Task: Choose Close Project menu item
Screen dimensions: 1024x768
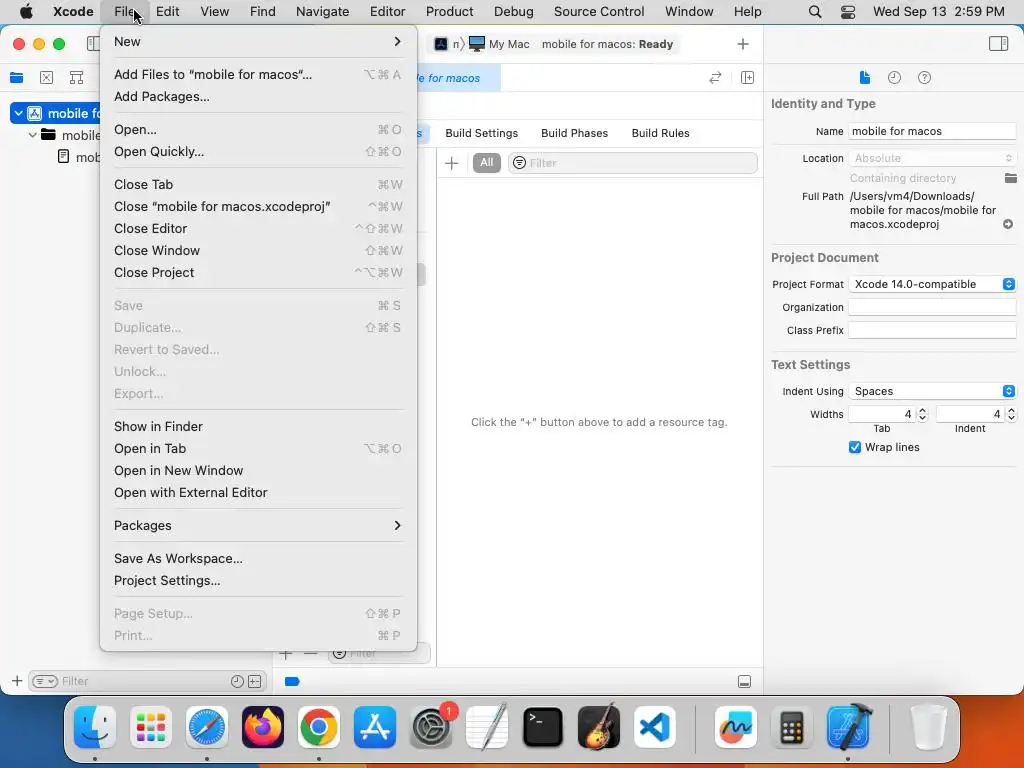Action: tap(258, 273)
